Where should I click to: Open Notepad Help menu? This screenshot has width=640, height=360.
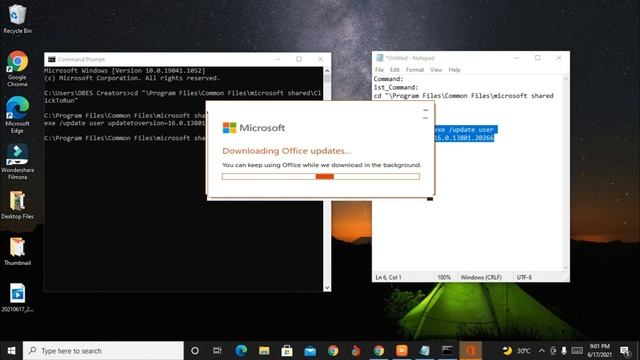pyautogui.click(x=454, y=70)
